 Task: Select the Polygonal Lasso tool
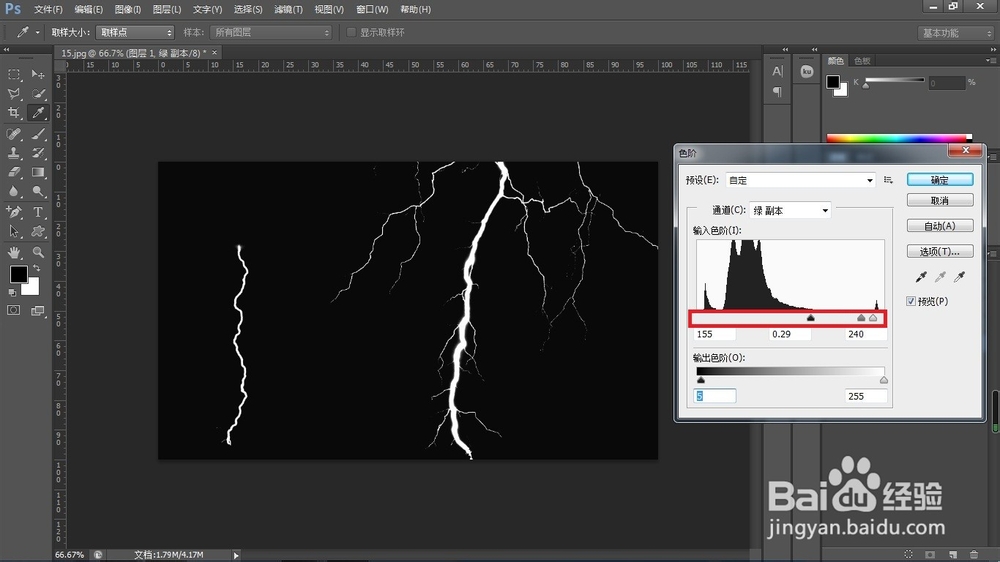(x=14, y=94)
